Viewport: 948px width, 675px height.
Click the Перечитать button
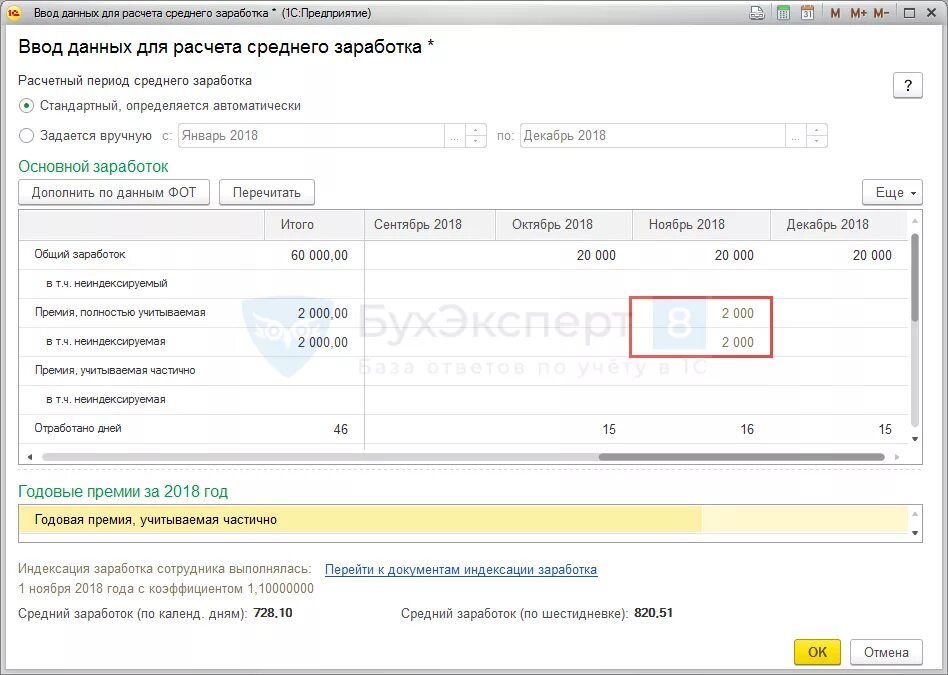point(267,192)
